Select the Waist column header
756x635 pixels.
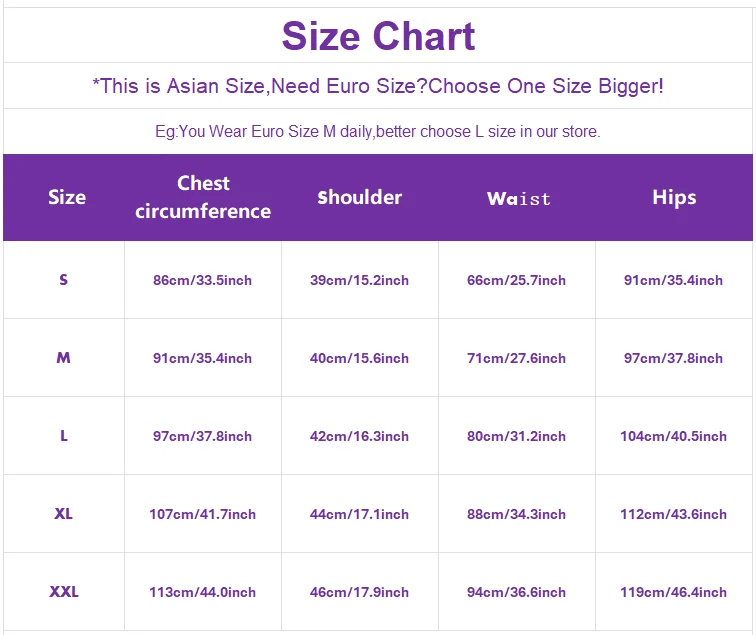(518, 198)
